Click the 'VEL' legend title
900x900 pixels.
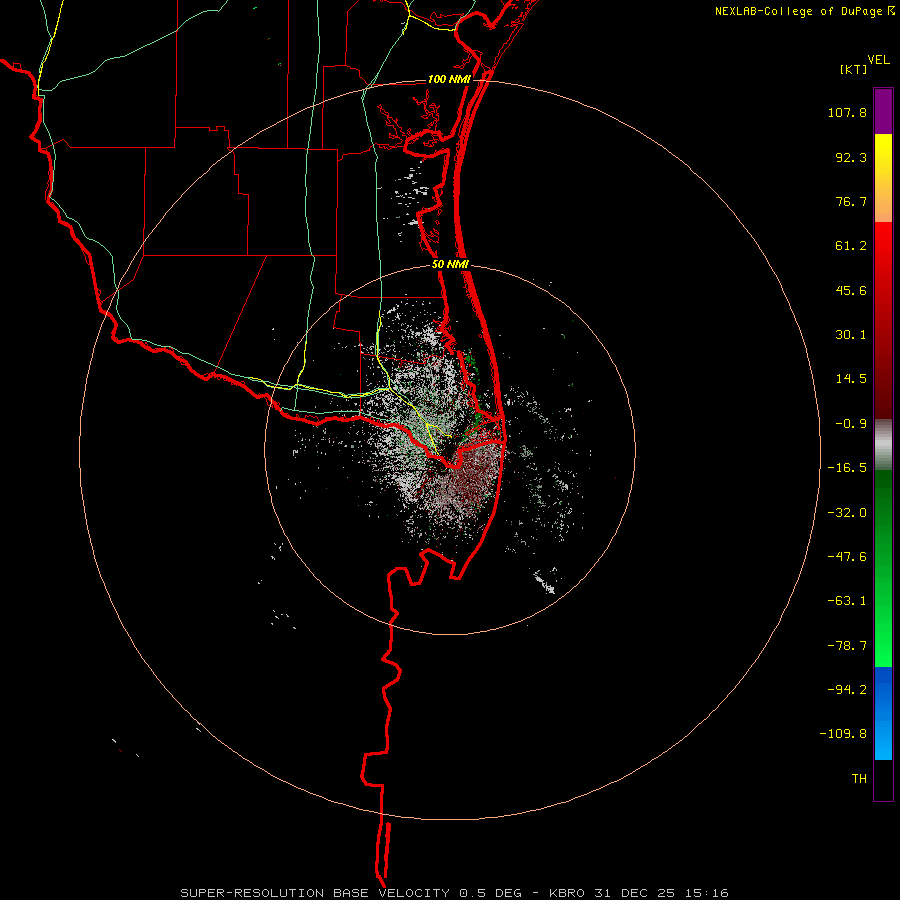pyautogui.click(x=878, y=59)
